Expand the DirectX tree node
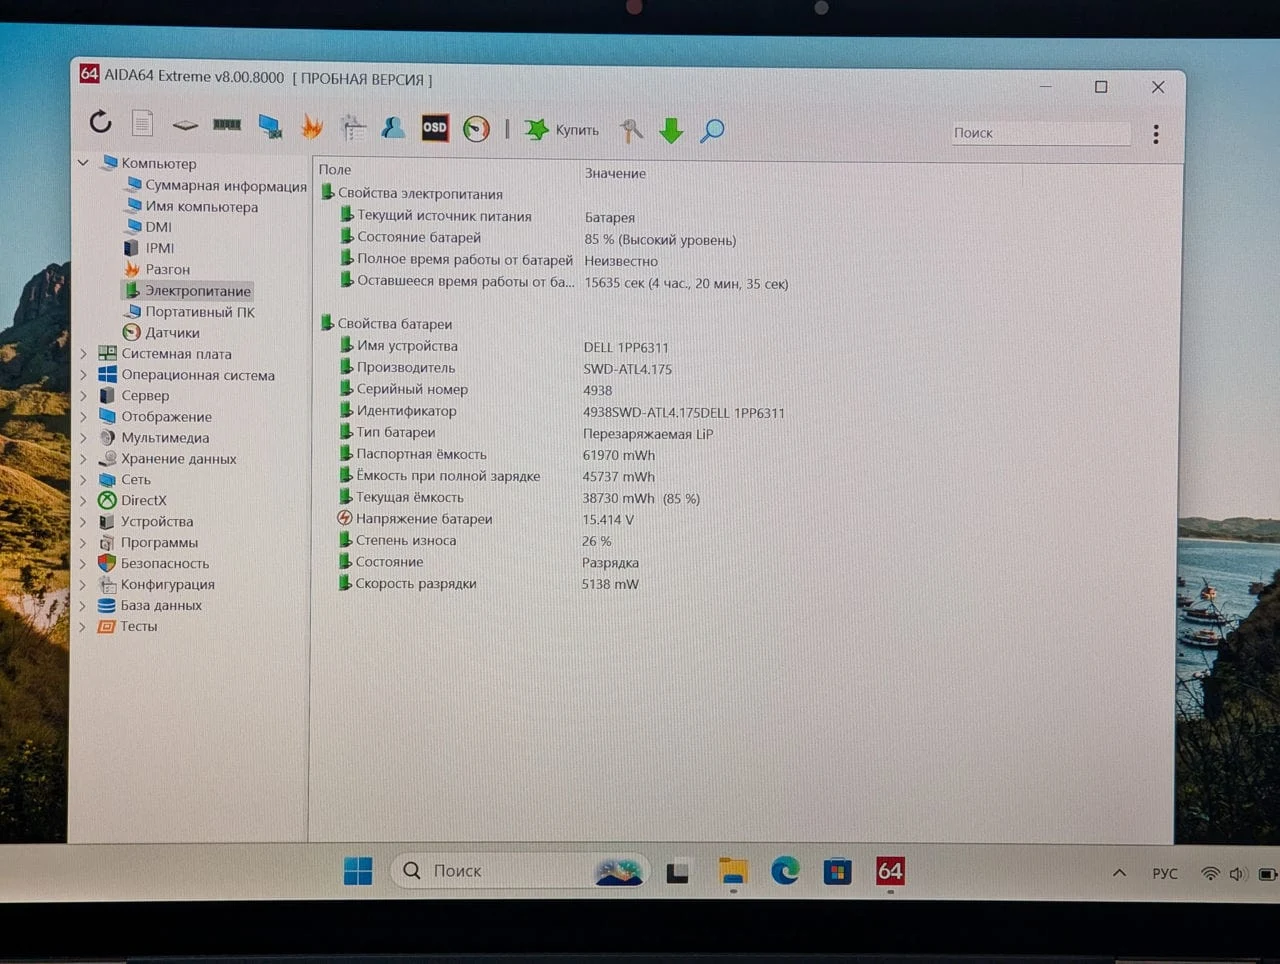 (83, 500)
